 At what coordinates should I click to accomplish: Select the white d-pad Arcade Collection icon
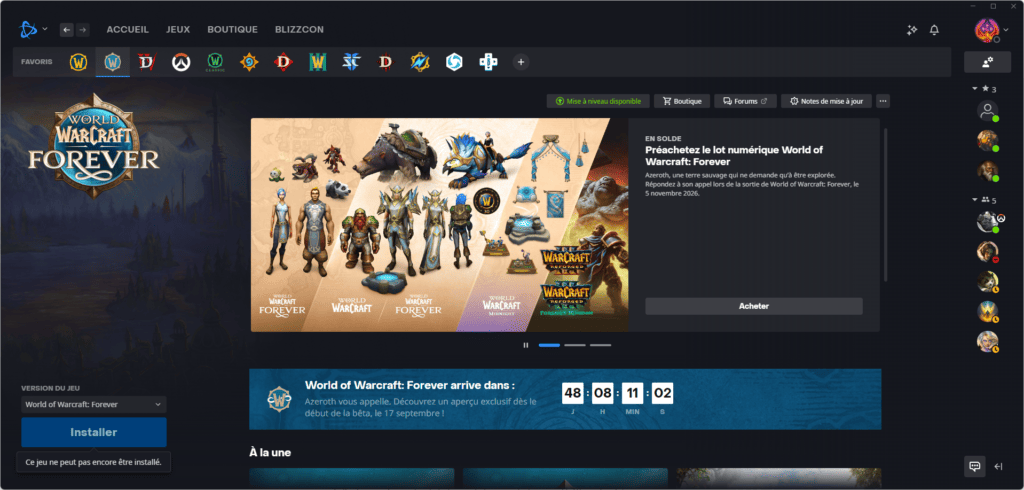(x=488, y=62)
